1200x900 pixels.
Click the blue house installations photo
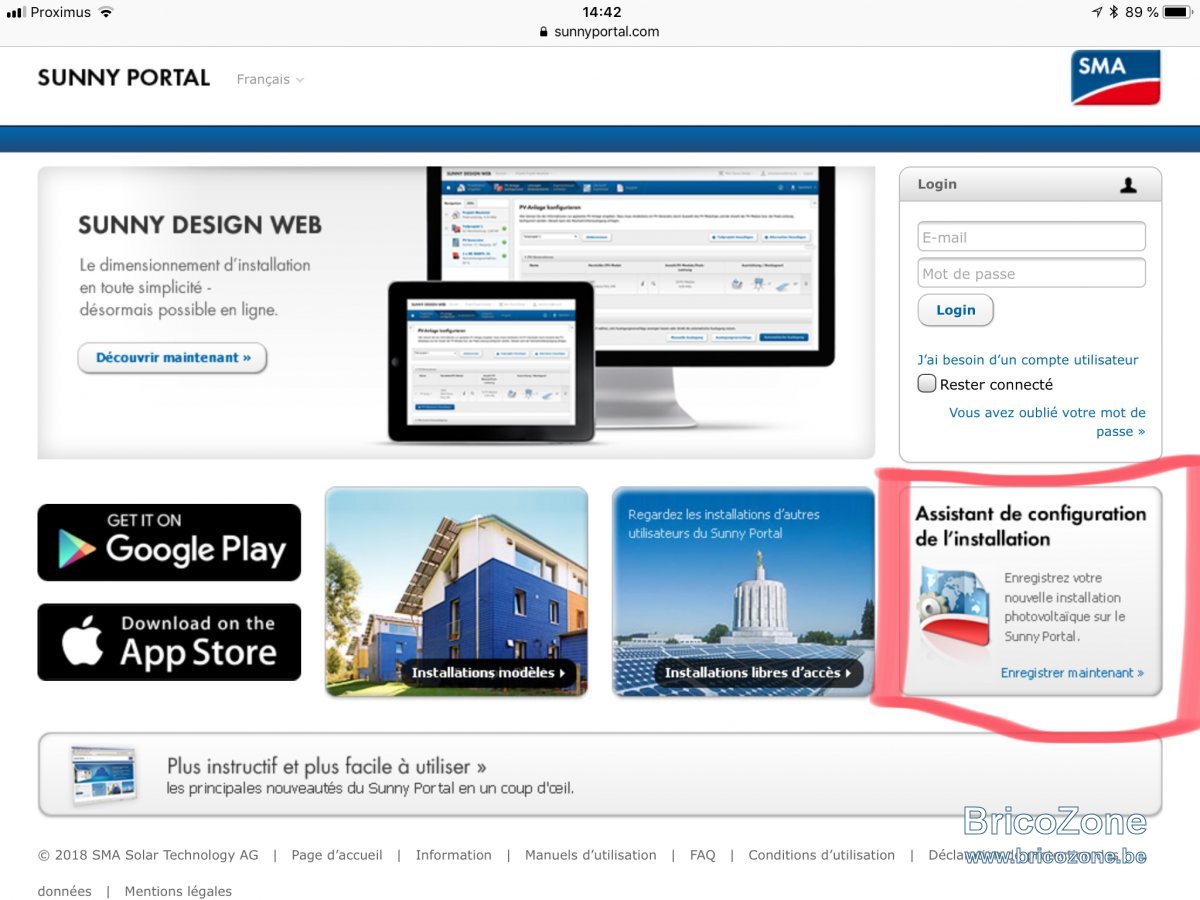[x=456, y=591]
